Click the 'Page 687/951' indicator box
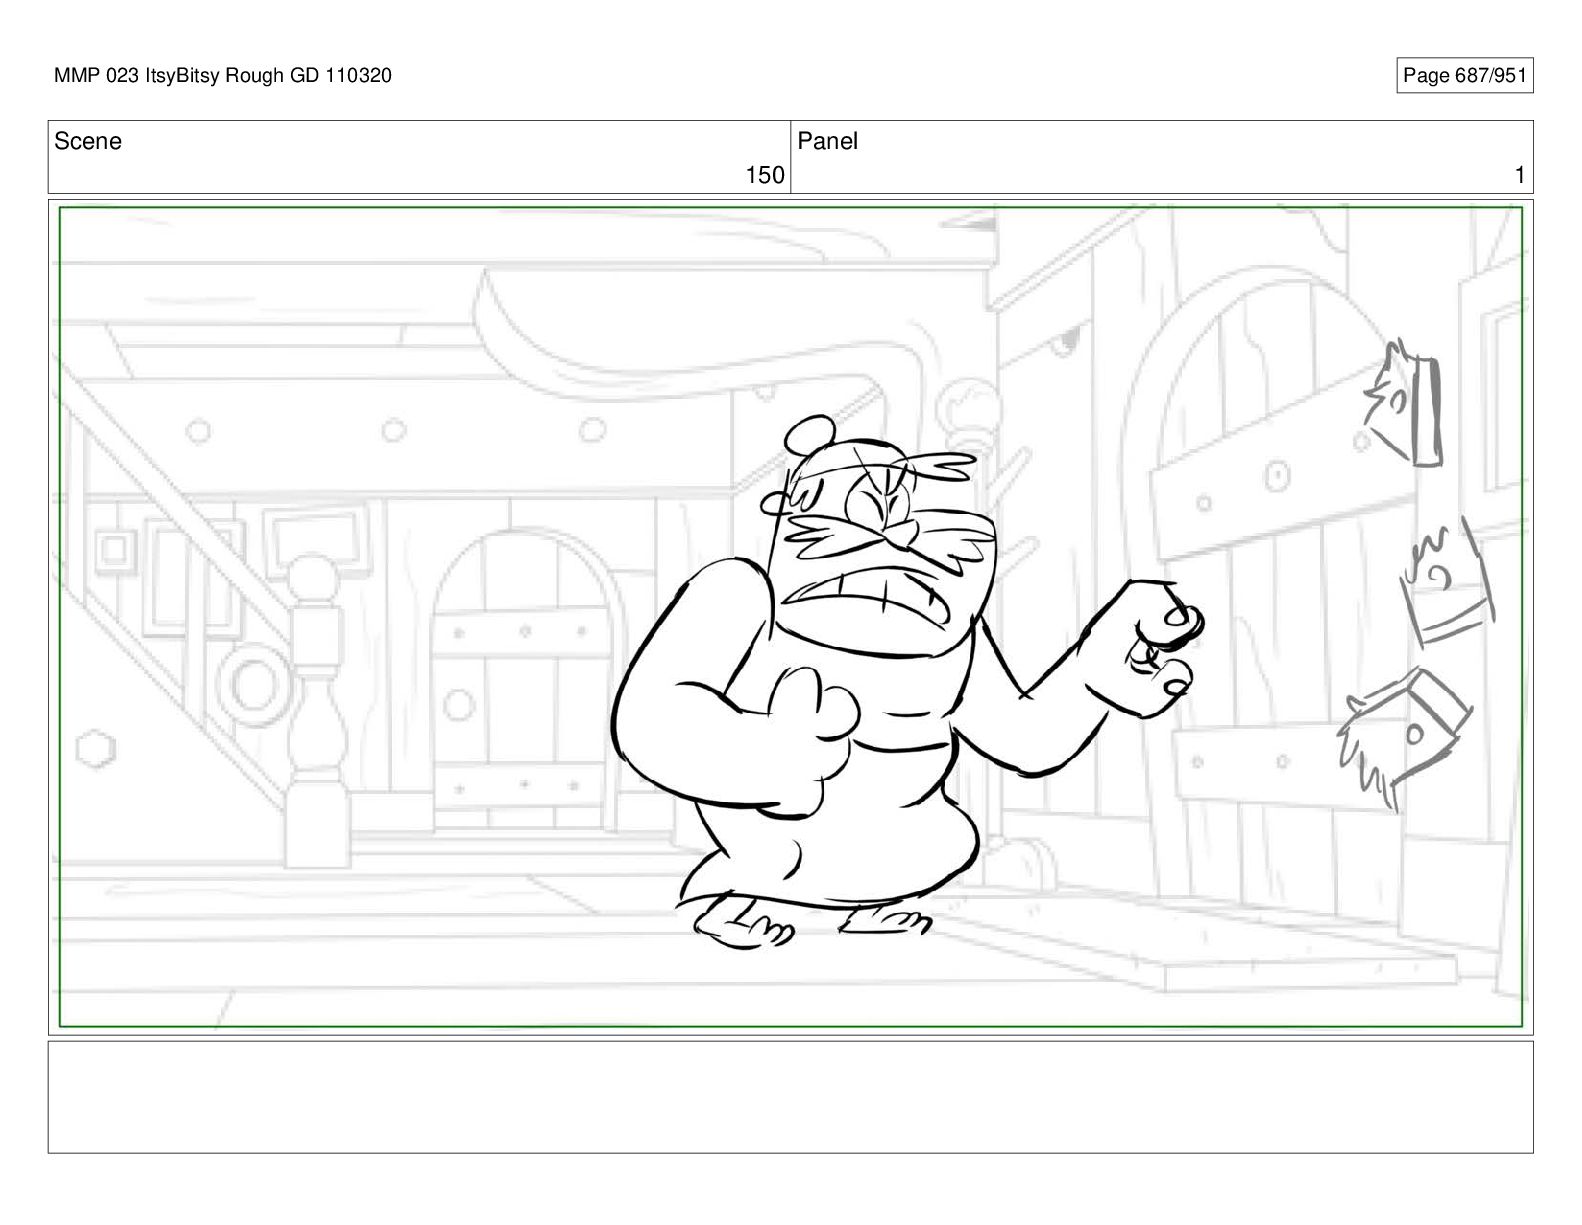The height and width of the screenshot is (1225, 1582). coord(1464,76)
